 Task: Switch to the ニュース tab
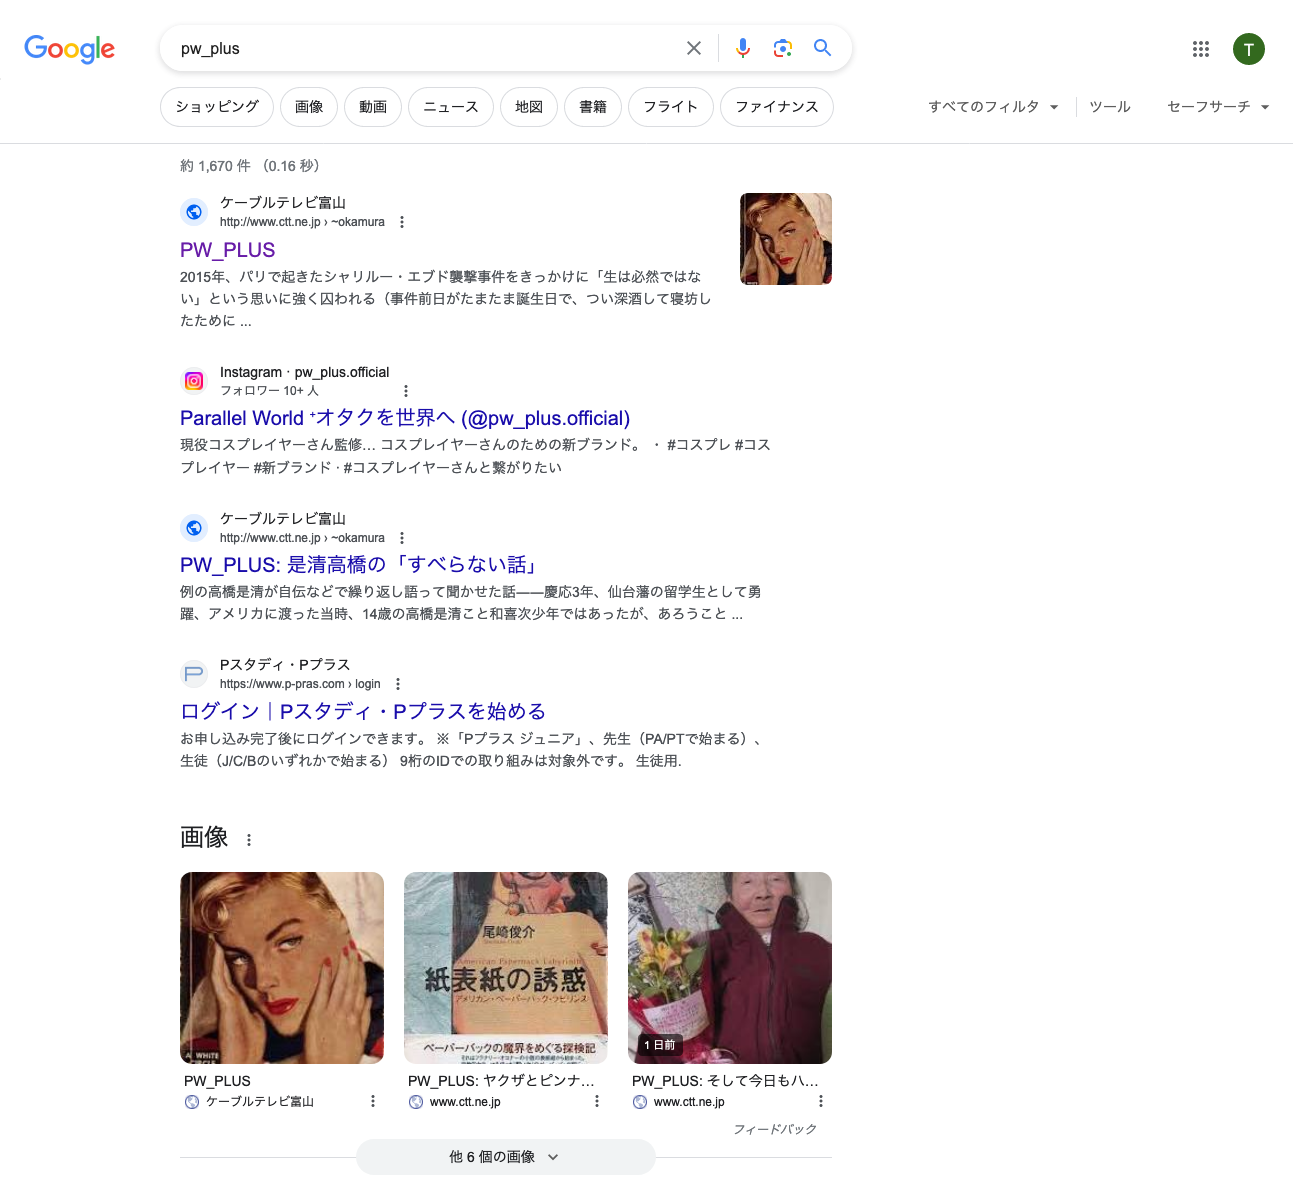pyautogui.click(x=450, y=107)
